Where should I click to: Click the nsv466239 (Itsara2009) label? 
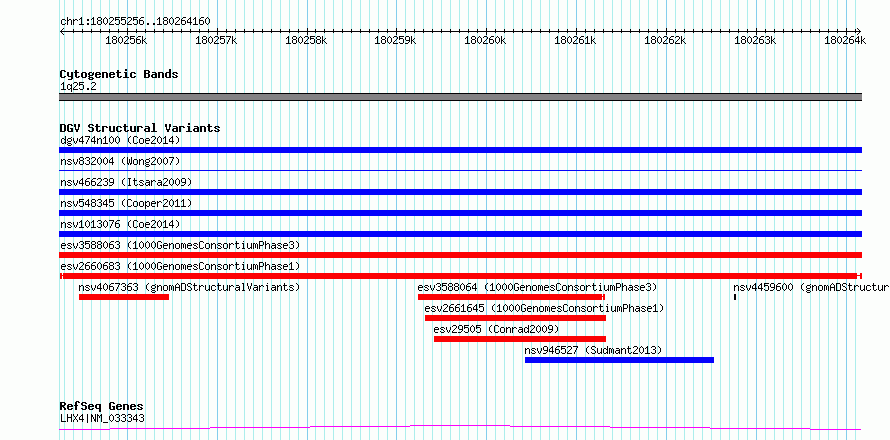(x=126, y=182)
